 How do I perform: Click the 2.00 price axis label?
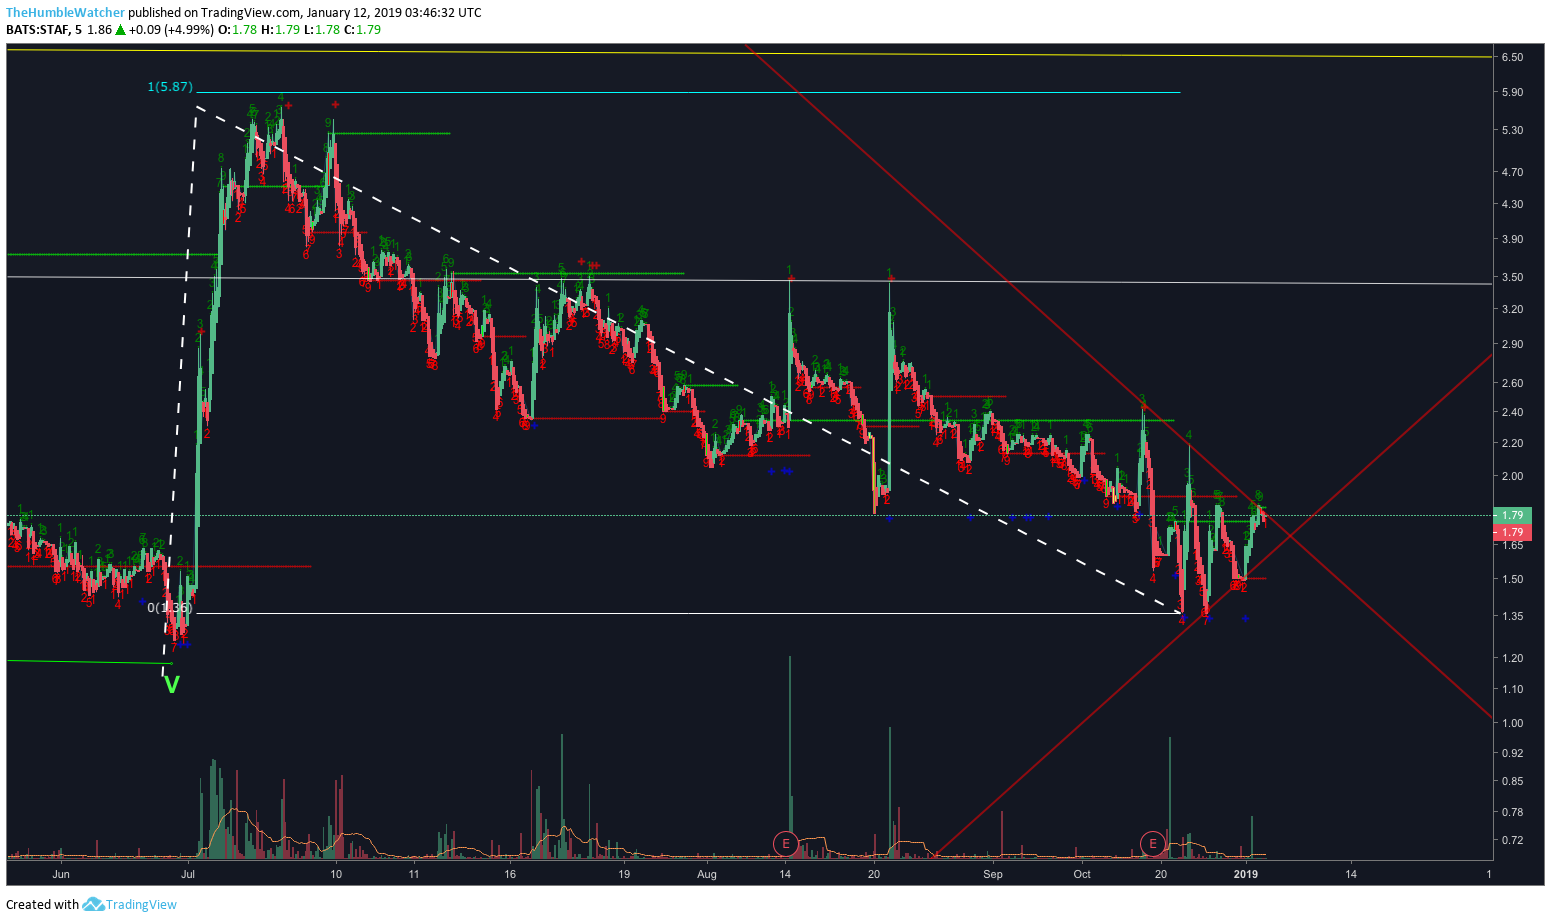coord(1512,477)
